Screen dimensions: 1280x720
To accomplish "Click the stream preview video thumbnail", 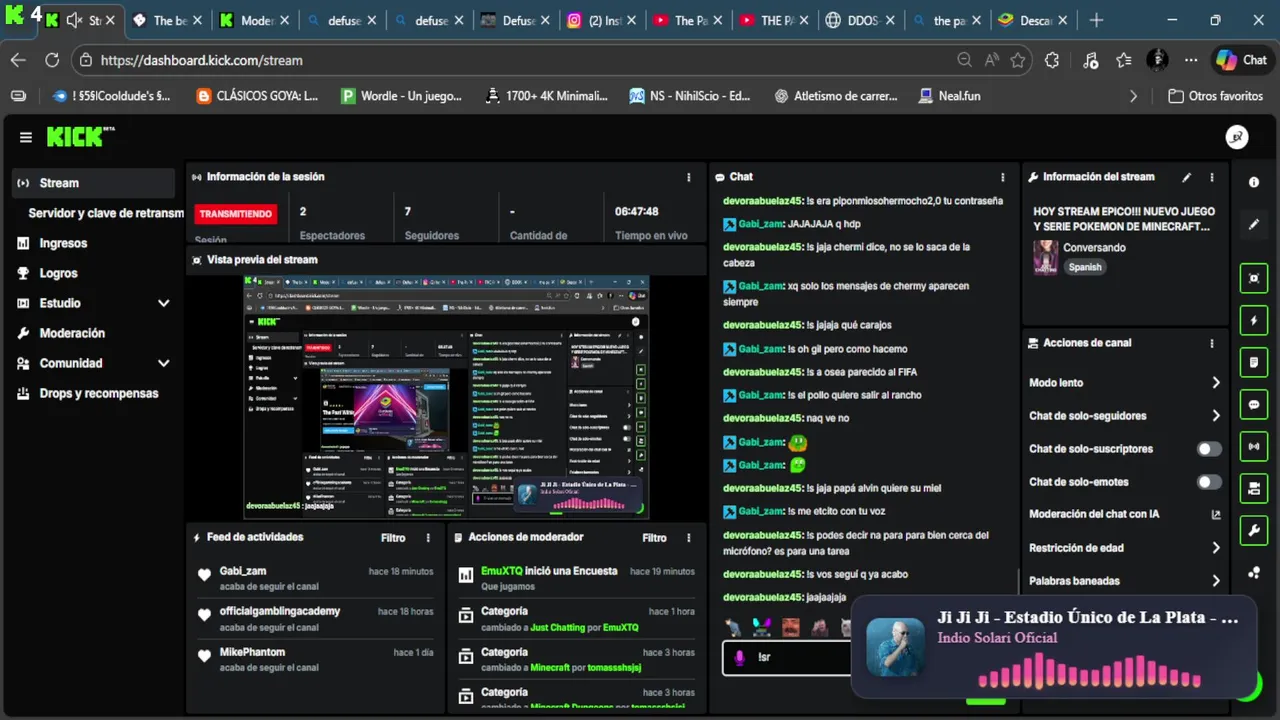I will 446,398.
